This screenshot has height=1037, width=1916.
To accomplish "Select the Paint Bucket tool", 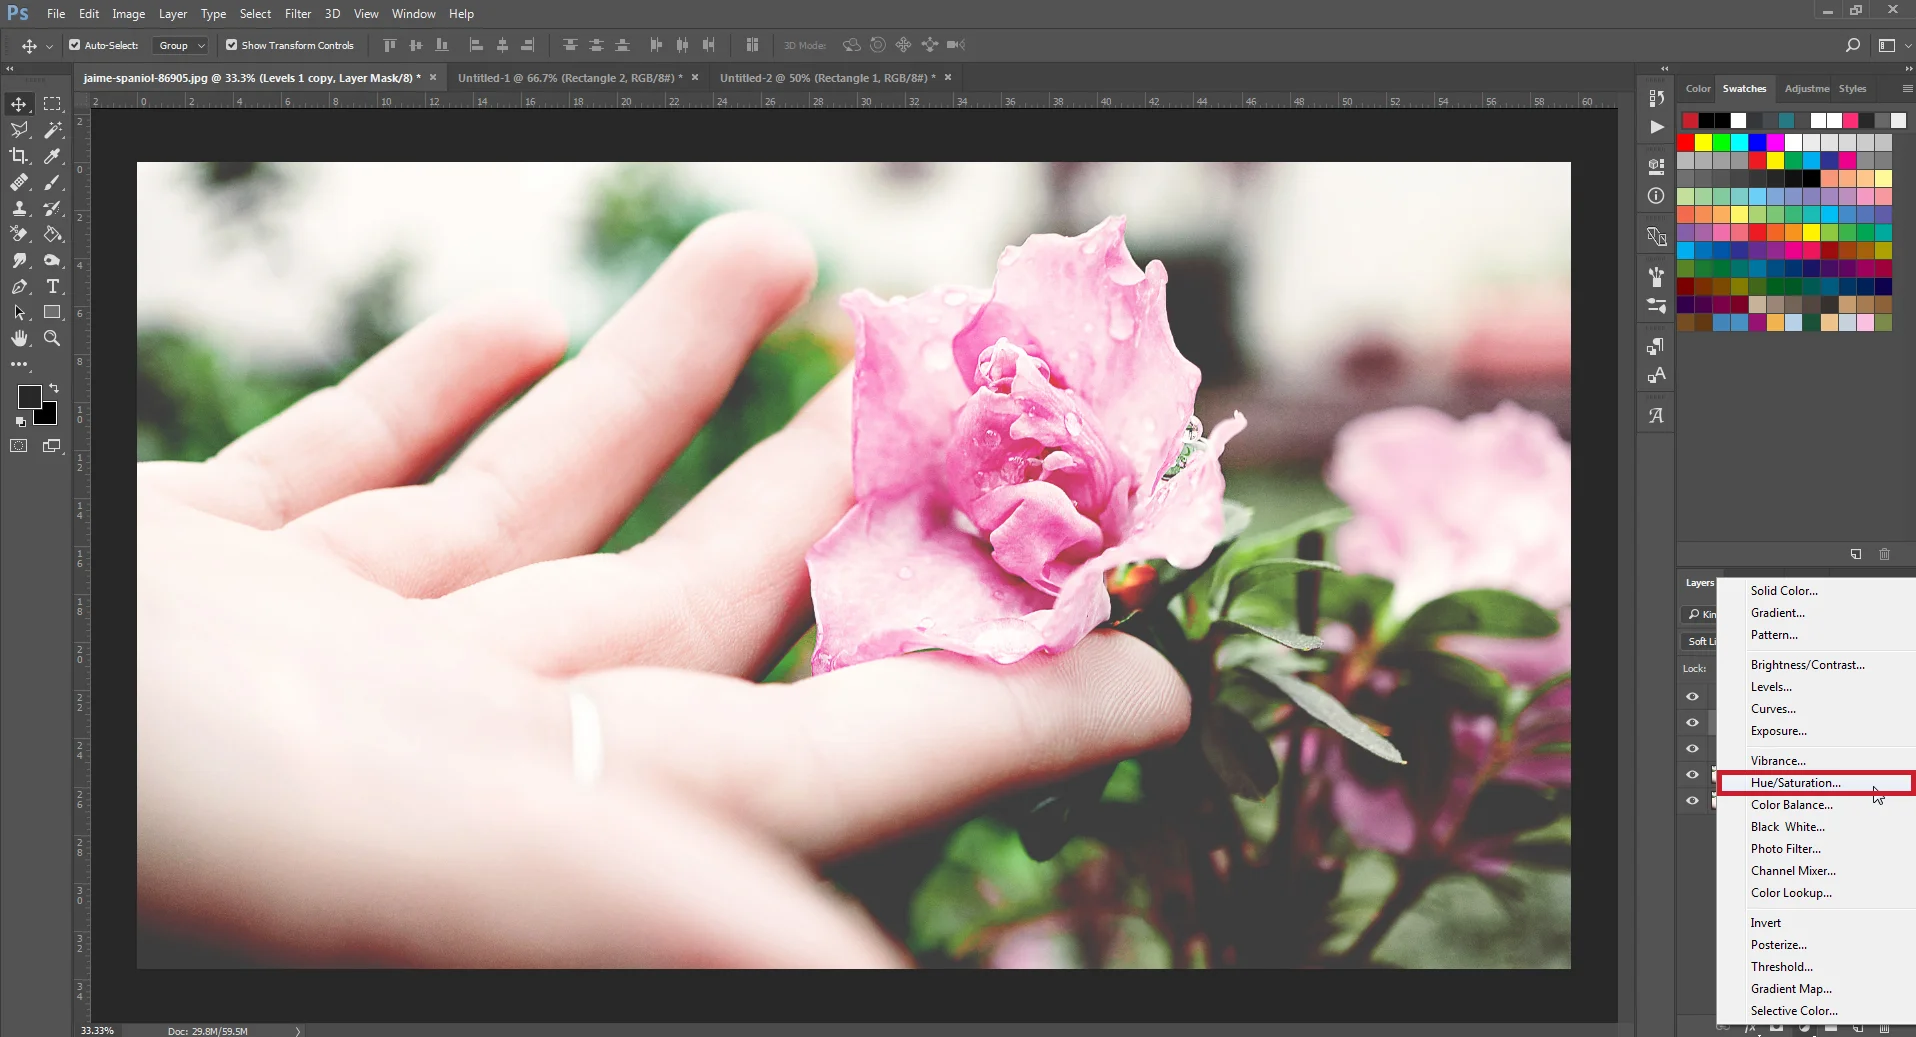I will [53, 234].
